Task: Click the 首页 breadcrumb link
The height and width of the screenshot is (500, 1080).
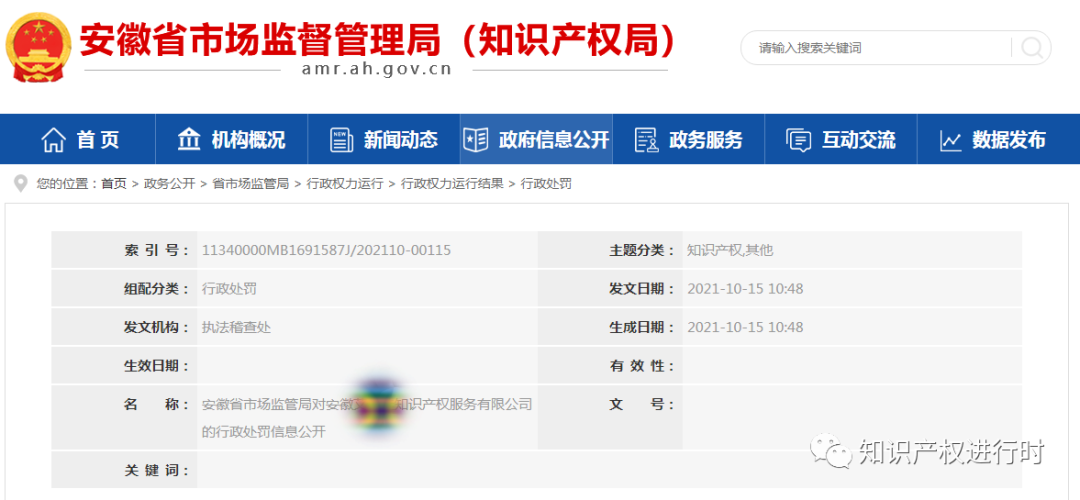Action: [x=114, y=184]
